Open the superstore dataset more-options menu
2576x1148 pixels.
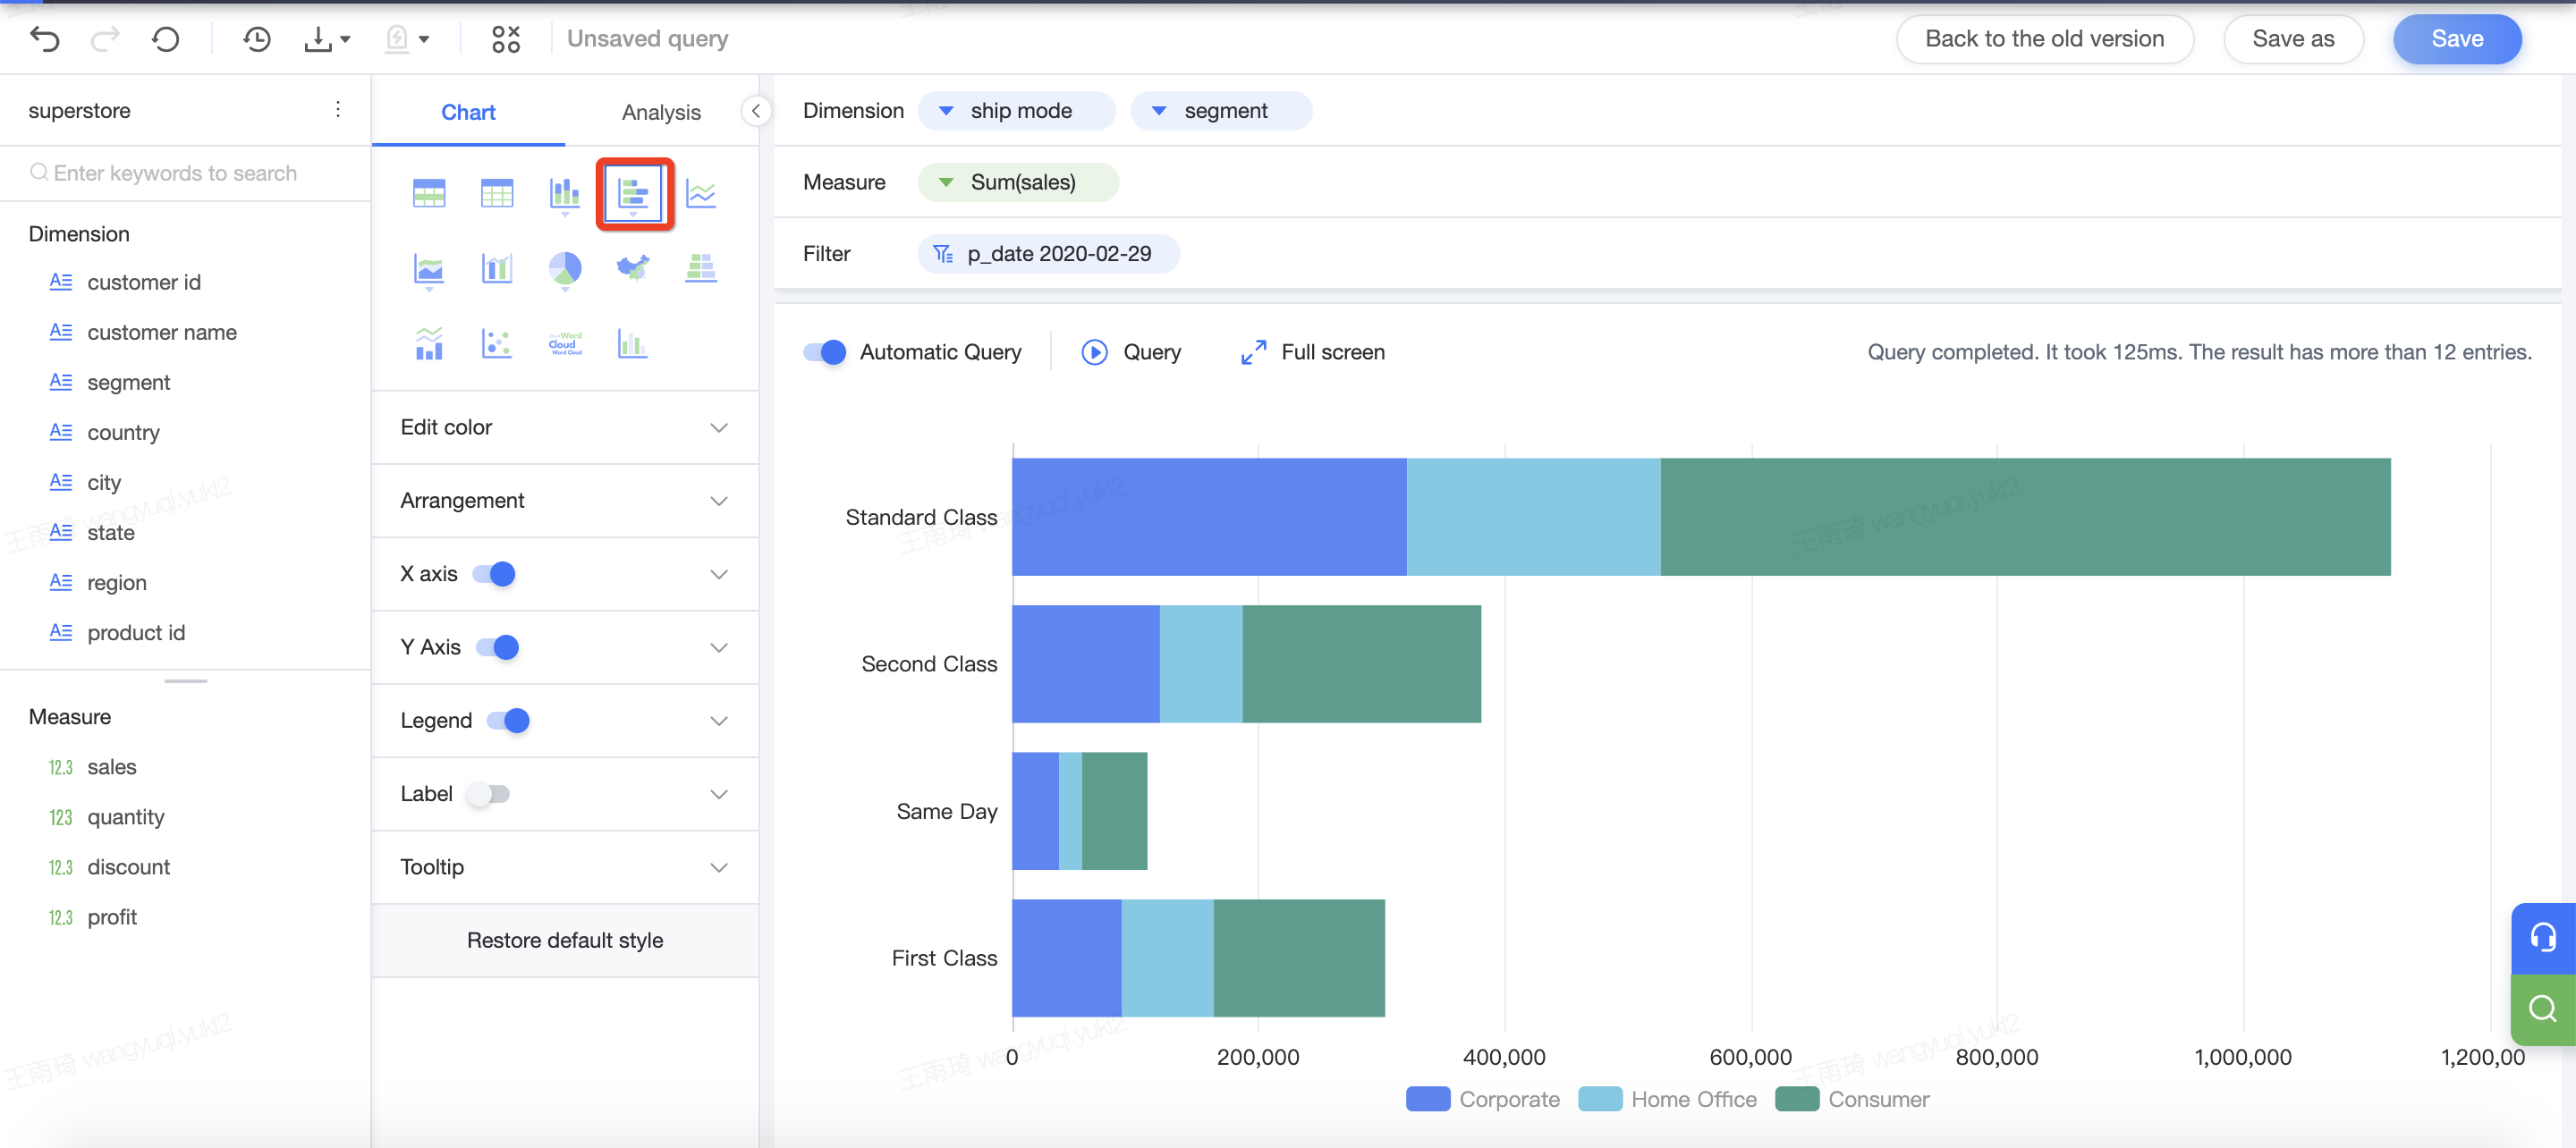point(338,109)
